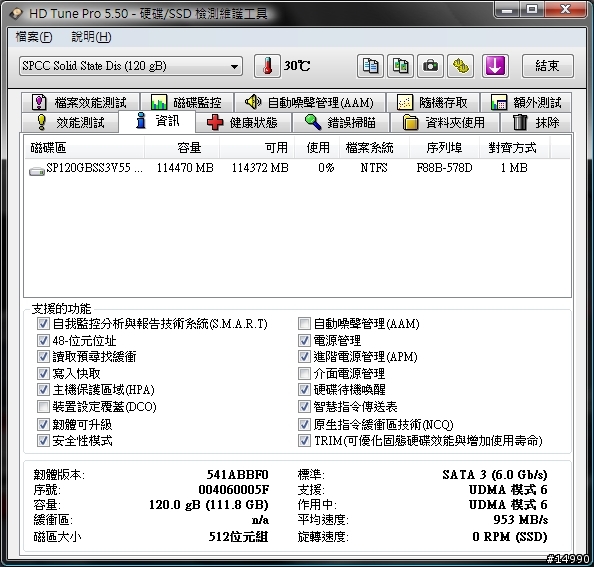Toggle the 寫入快取 checkbox
This screenshot has height=567, width=594.
point(43,373)
